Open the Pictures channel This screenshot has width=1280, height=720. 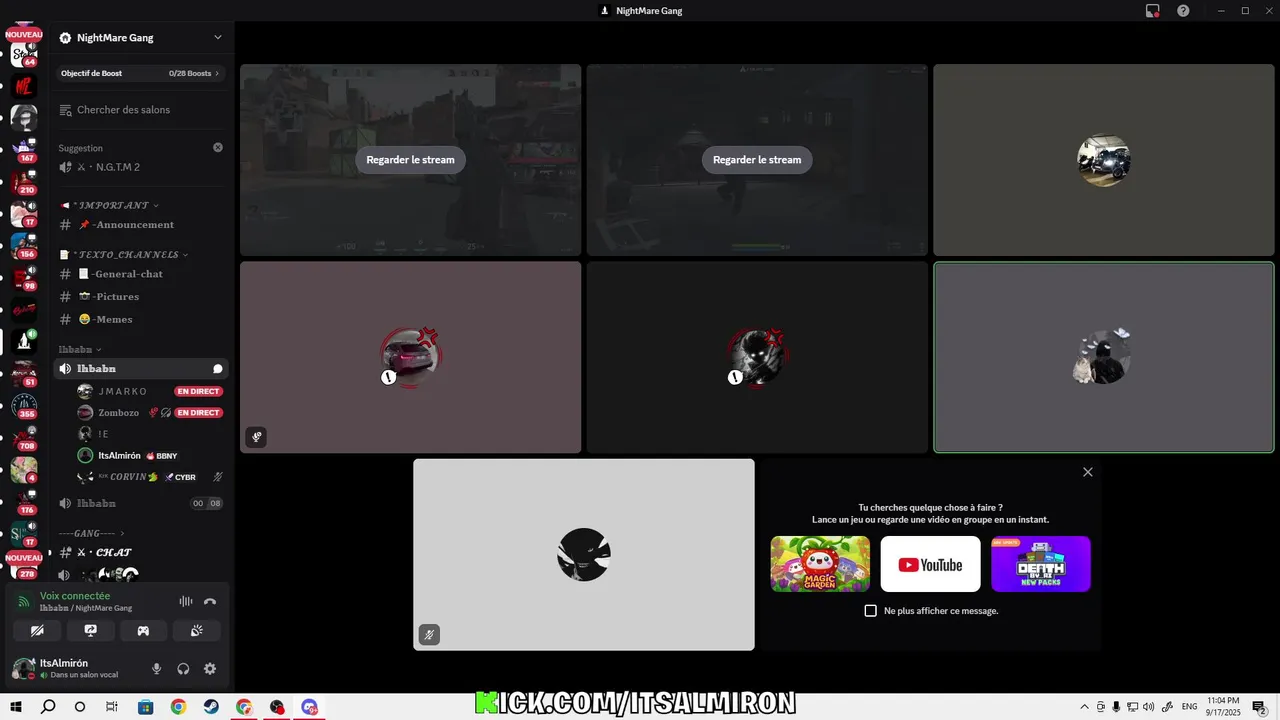141,297
